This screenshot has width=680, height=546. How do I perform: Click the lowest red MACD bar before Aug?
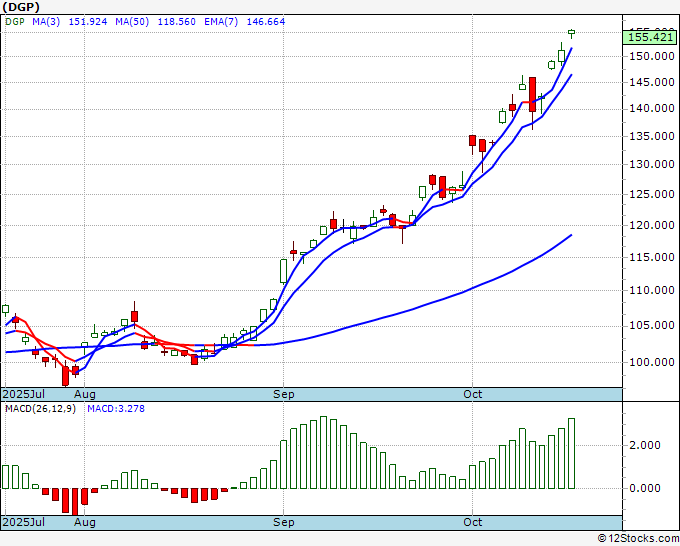coord(75,502)
